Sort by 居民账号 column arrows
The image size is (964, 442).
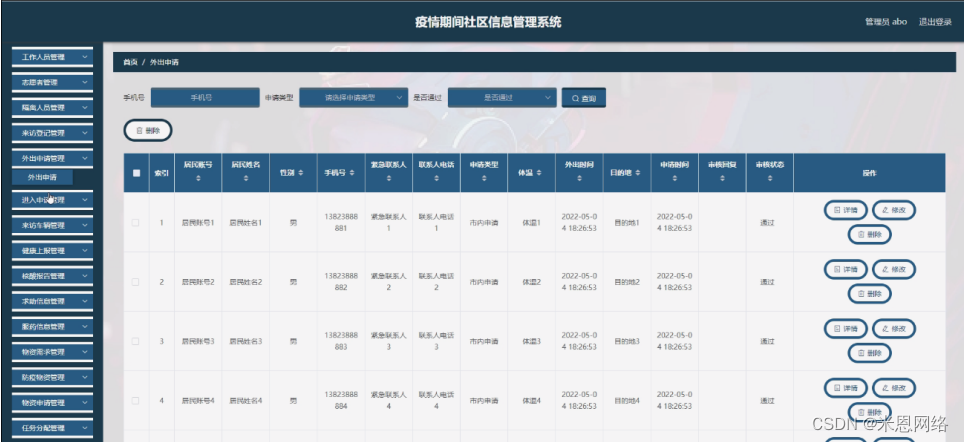click(x=198, y=178)
